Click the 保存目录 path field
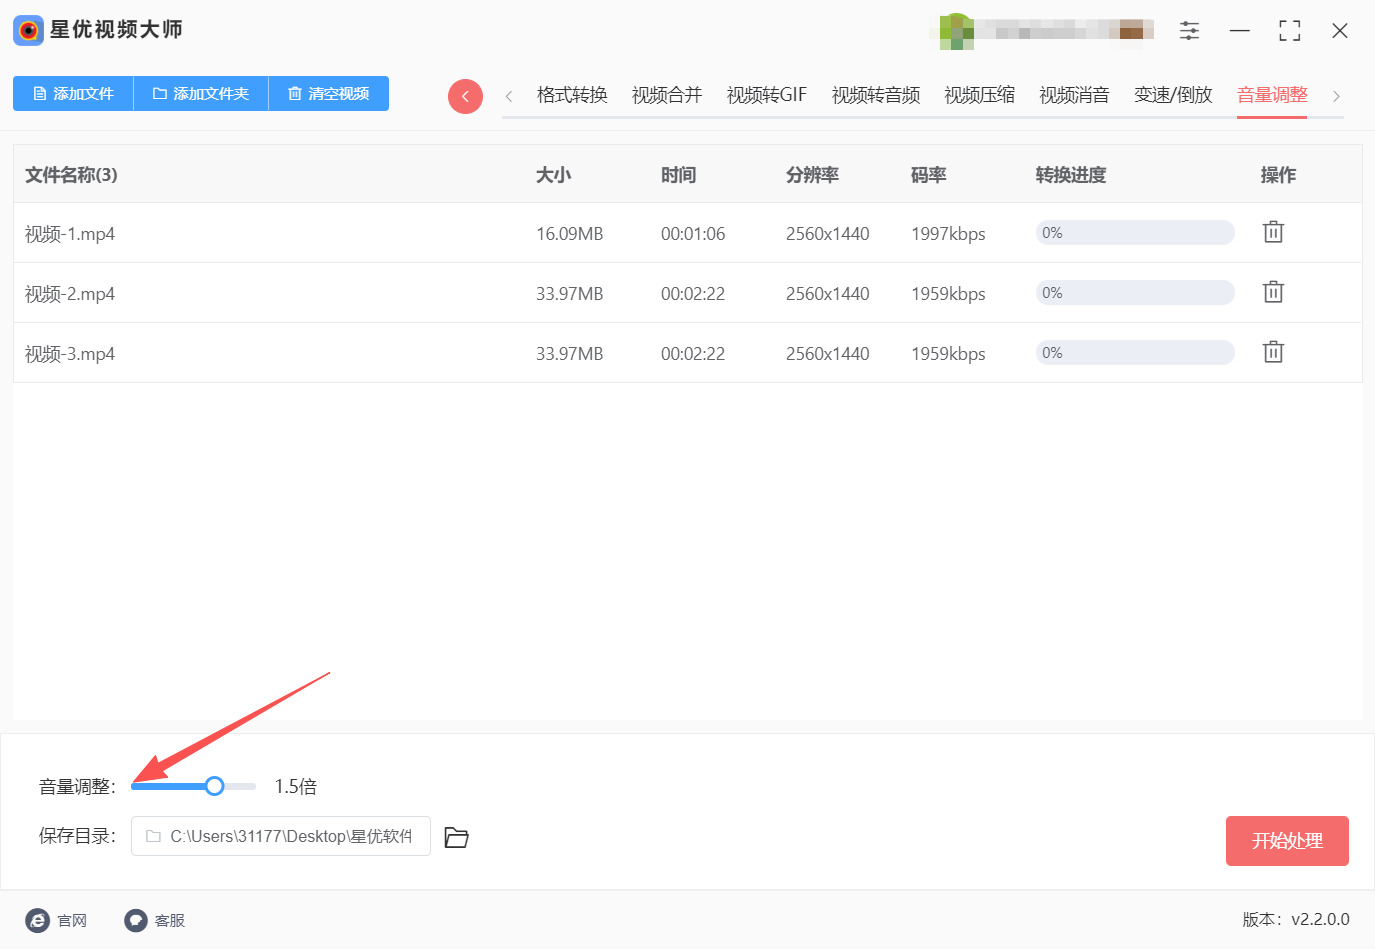Image resolution: width=1375 pixels, height=950 pixels. click(281, 836)
